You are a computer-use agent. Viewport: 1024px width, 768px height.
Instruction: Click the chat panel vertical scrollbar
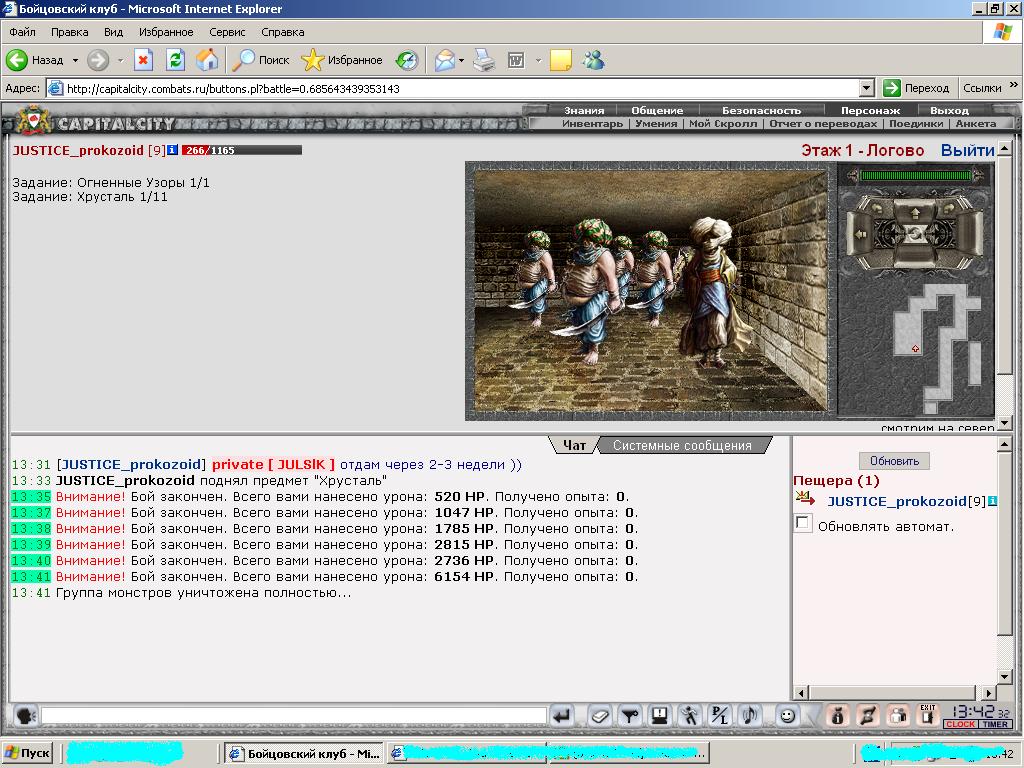pyautogui.click(x=1005, y=560)
